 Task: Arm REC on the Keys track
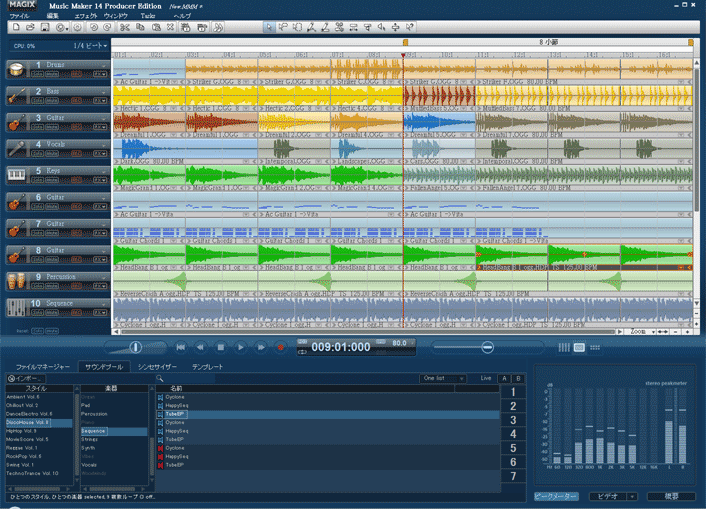(76, 180)
